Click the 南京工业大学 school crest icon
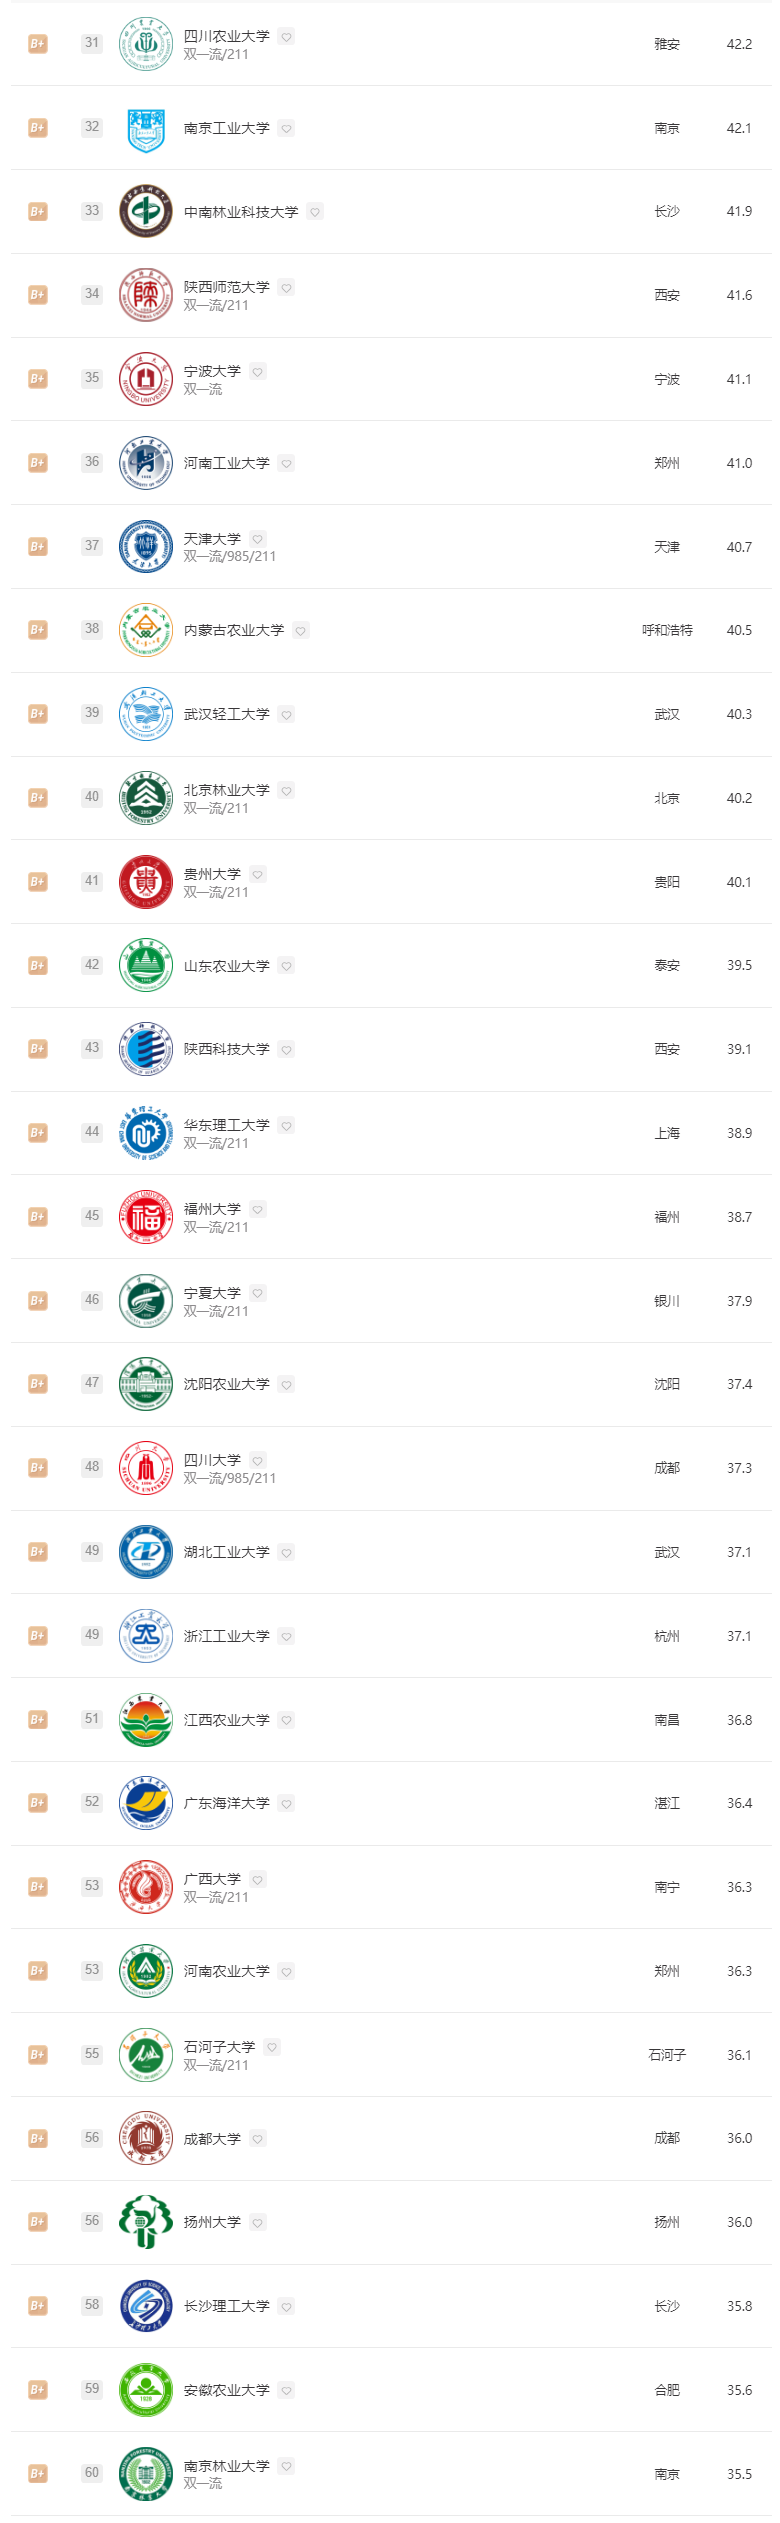 click(145, 128)
